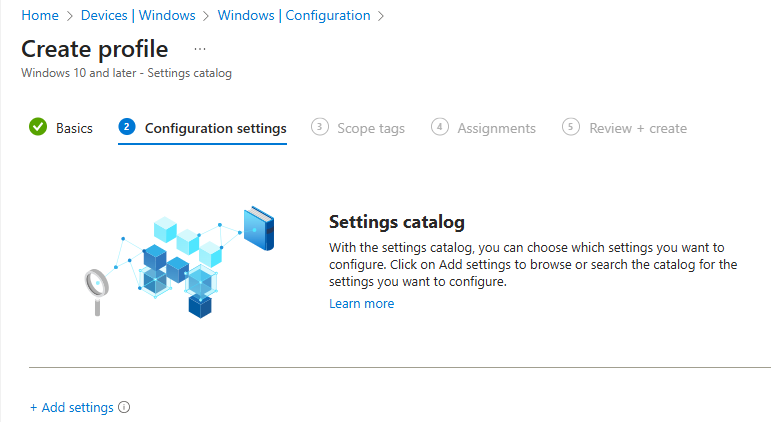This screenshot has height=422, width=778.
Task: Click + Add settings
Action: [72, 408]
